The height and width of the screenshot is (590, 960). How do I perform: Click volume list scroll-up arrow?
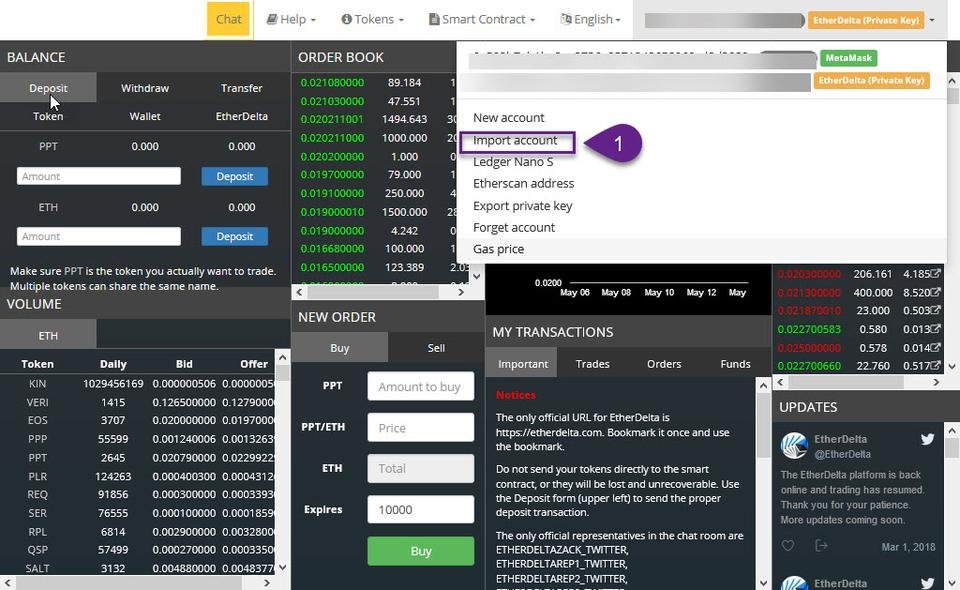(x=282, y=357)
